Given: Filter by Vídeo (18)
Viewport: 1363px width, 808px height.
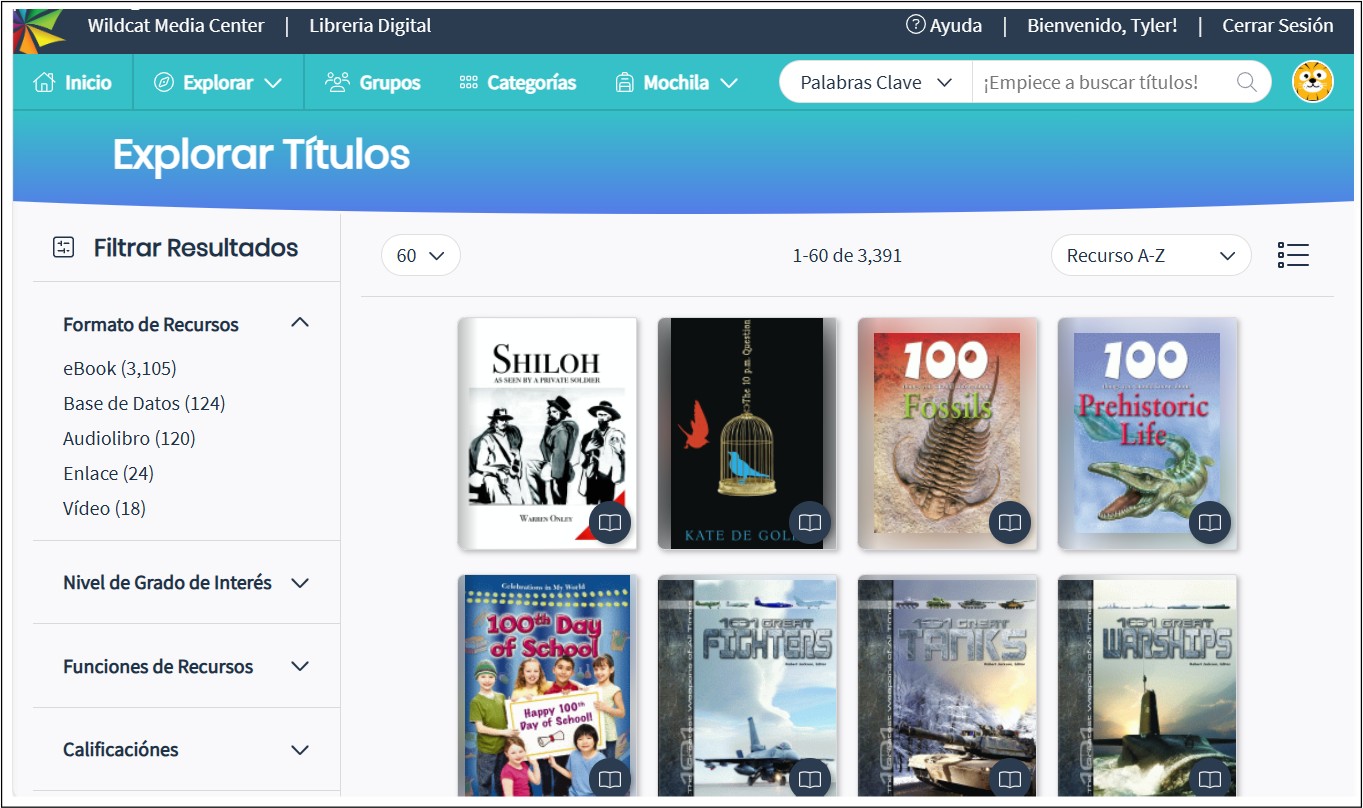Looking at the screenshot, I should 104,508.
